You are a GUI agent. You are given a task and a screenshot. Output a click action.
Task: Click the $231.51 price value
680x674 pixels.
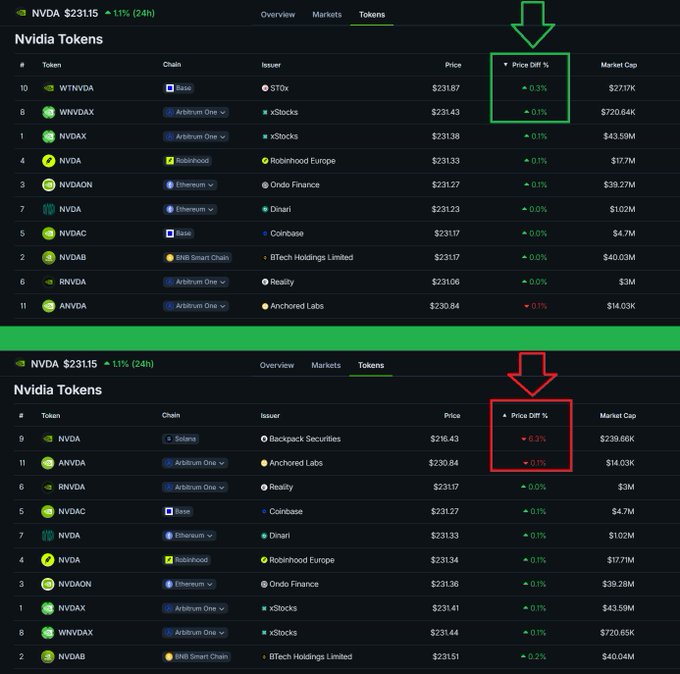(x=445, y=657)
